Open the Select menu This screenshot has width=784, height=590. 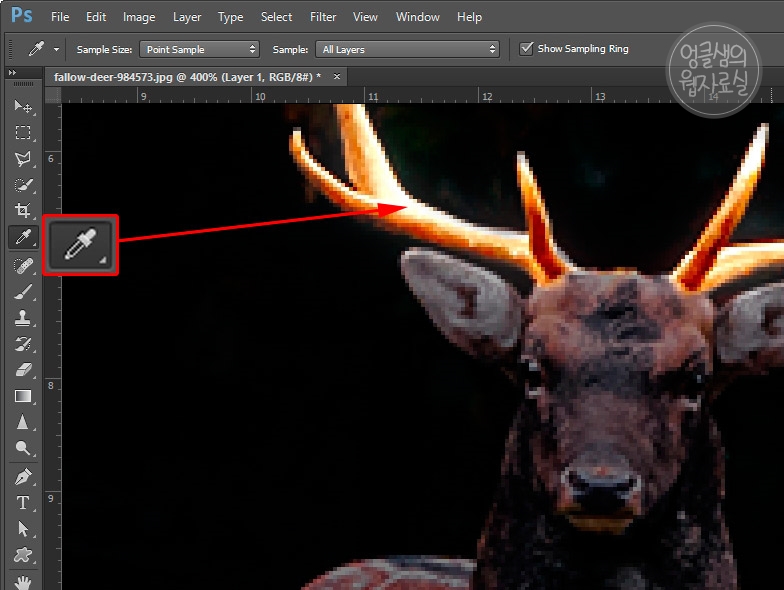point(276,17)
